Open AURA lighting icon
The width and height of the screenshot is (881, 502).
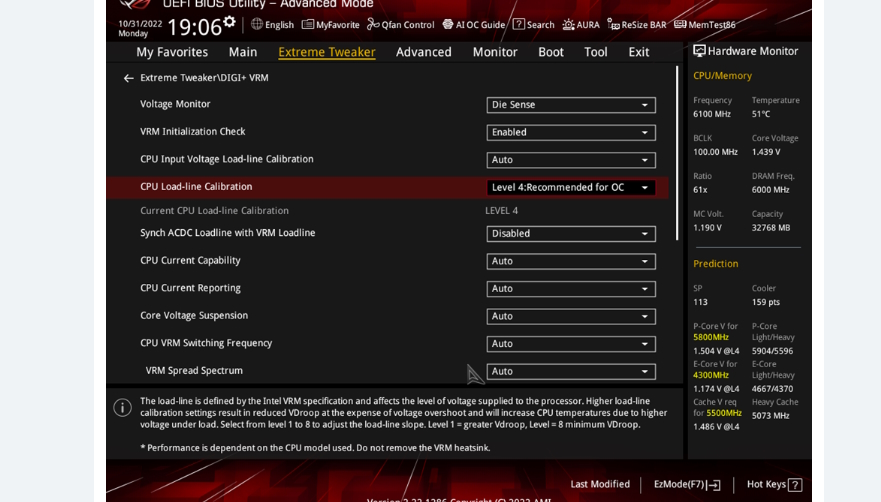click(569, 25)
